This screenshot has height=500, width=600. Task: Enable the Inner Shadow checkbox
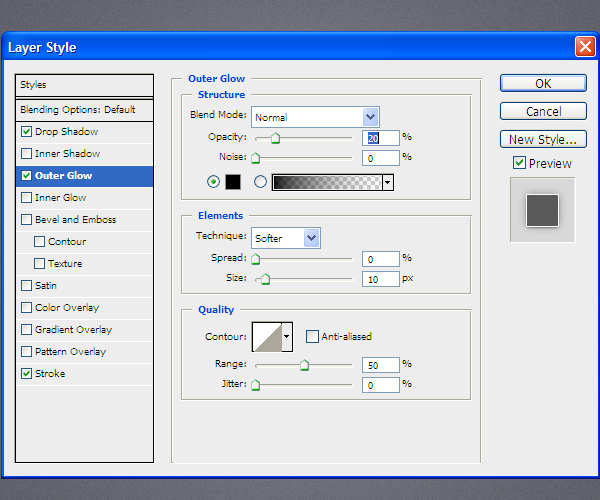click(x=26, y=153)
